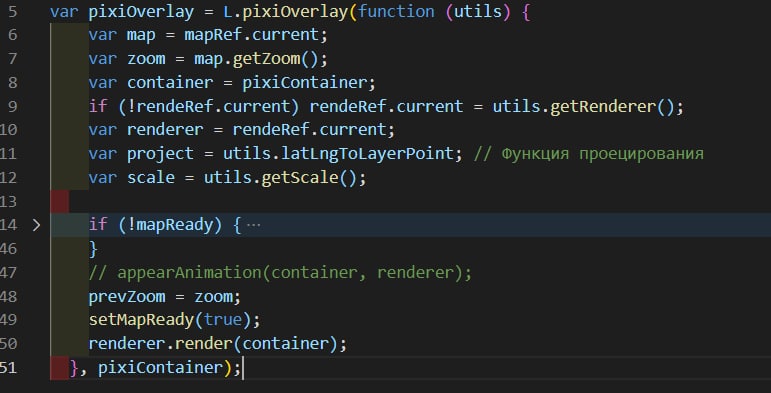The width and height of the screenshot is (771, 393).
Task: Click 'L.pixiOverlay' method call
Action: pyautogui.click(x=285, y=12)
